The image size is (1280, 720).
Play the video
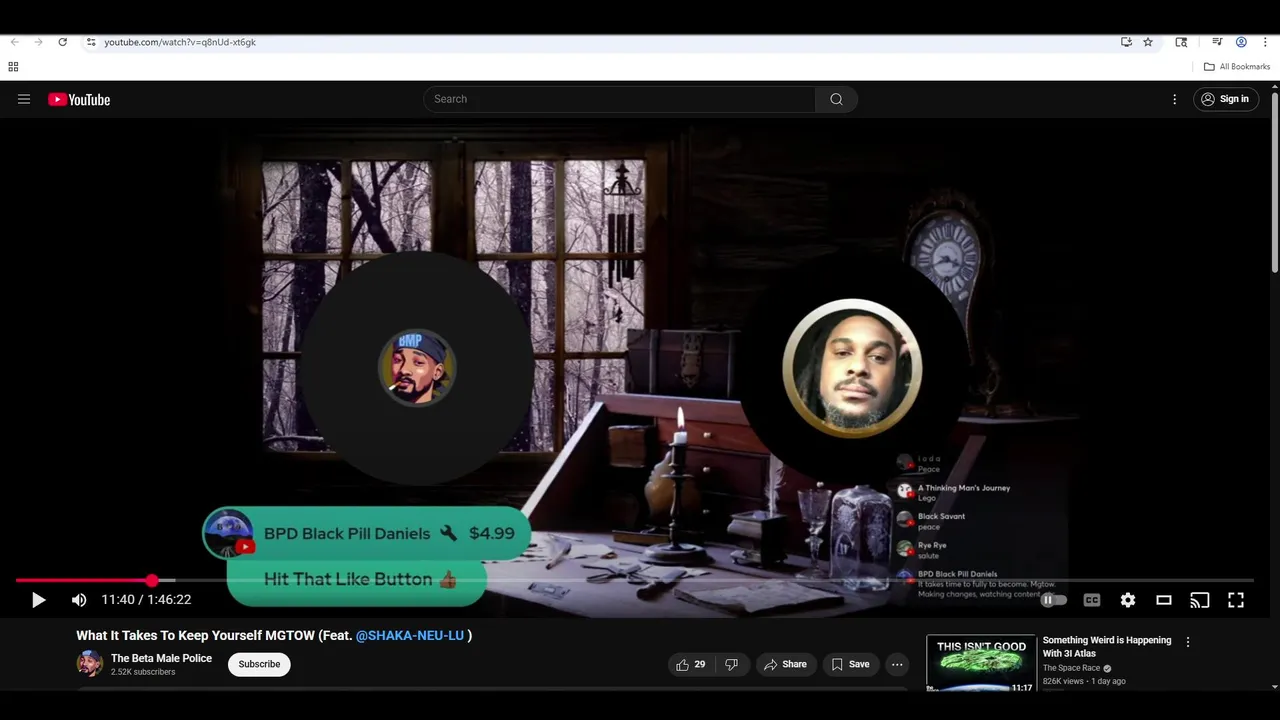tap(38, 600)
